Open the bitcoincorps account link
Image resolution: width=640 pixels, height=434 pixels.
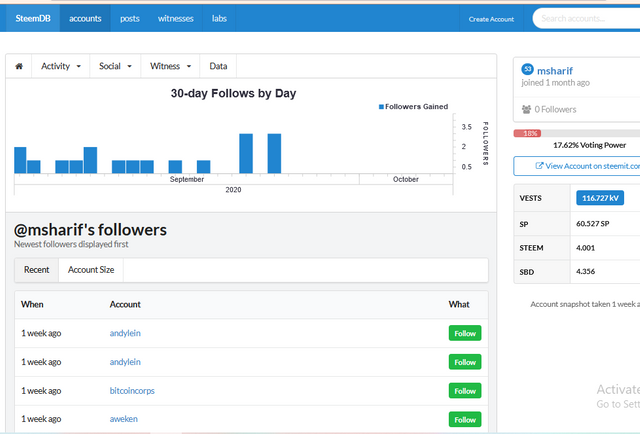pyautogui.click(x=132, y=391)
